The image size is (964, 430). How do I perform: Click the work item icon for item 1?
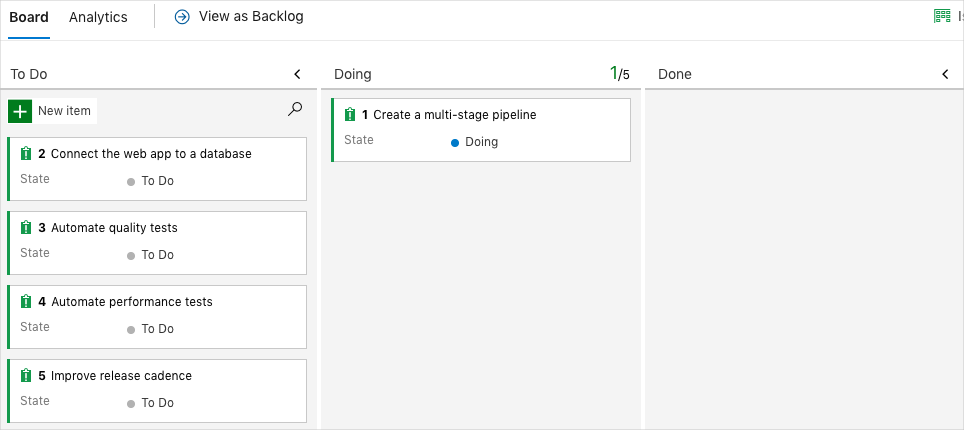(350, 115)
